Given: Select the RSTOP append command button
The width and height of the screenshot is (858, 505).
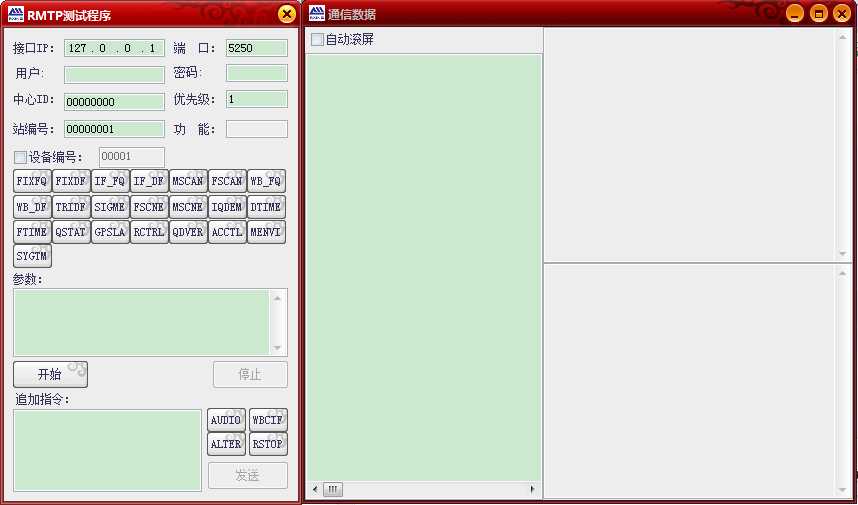Looking at the screenshot, I should tap(268, 444).
